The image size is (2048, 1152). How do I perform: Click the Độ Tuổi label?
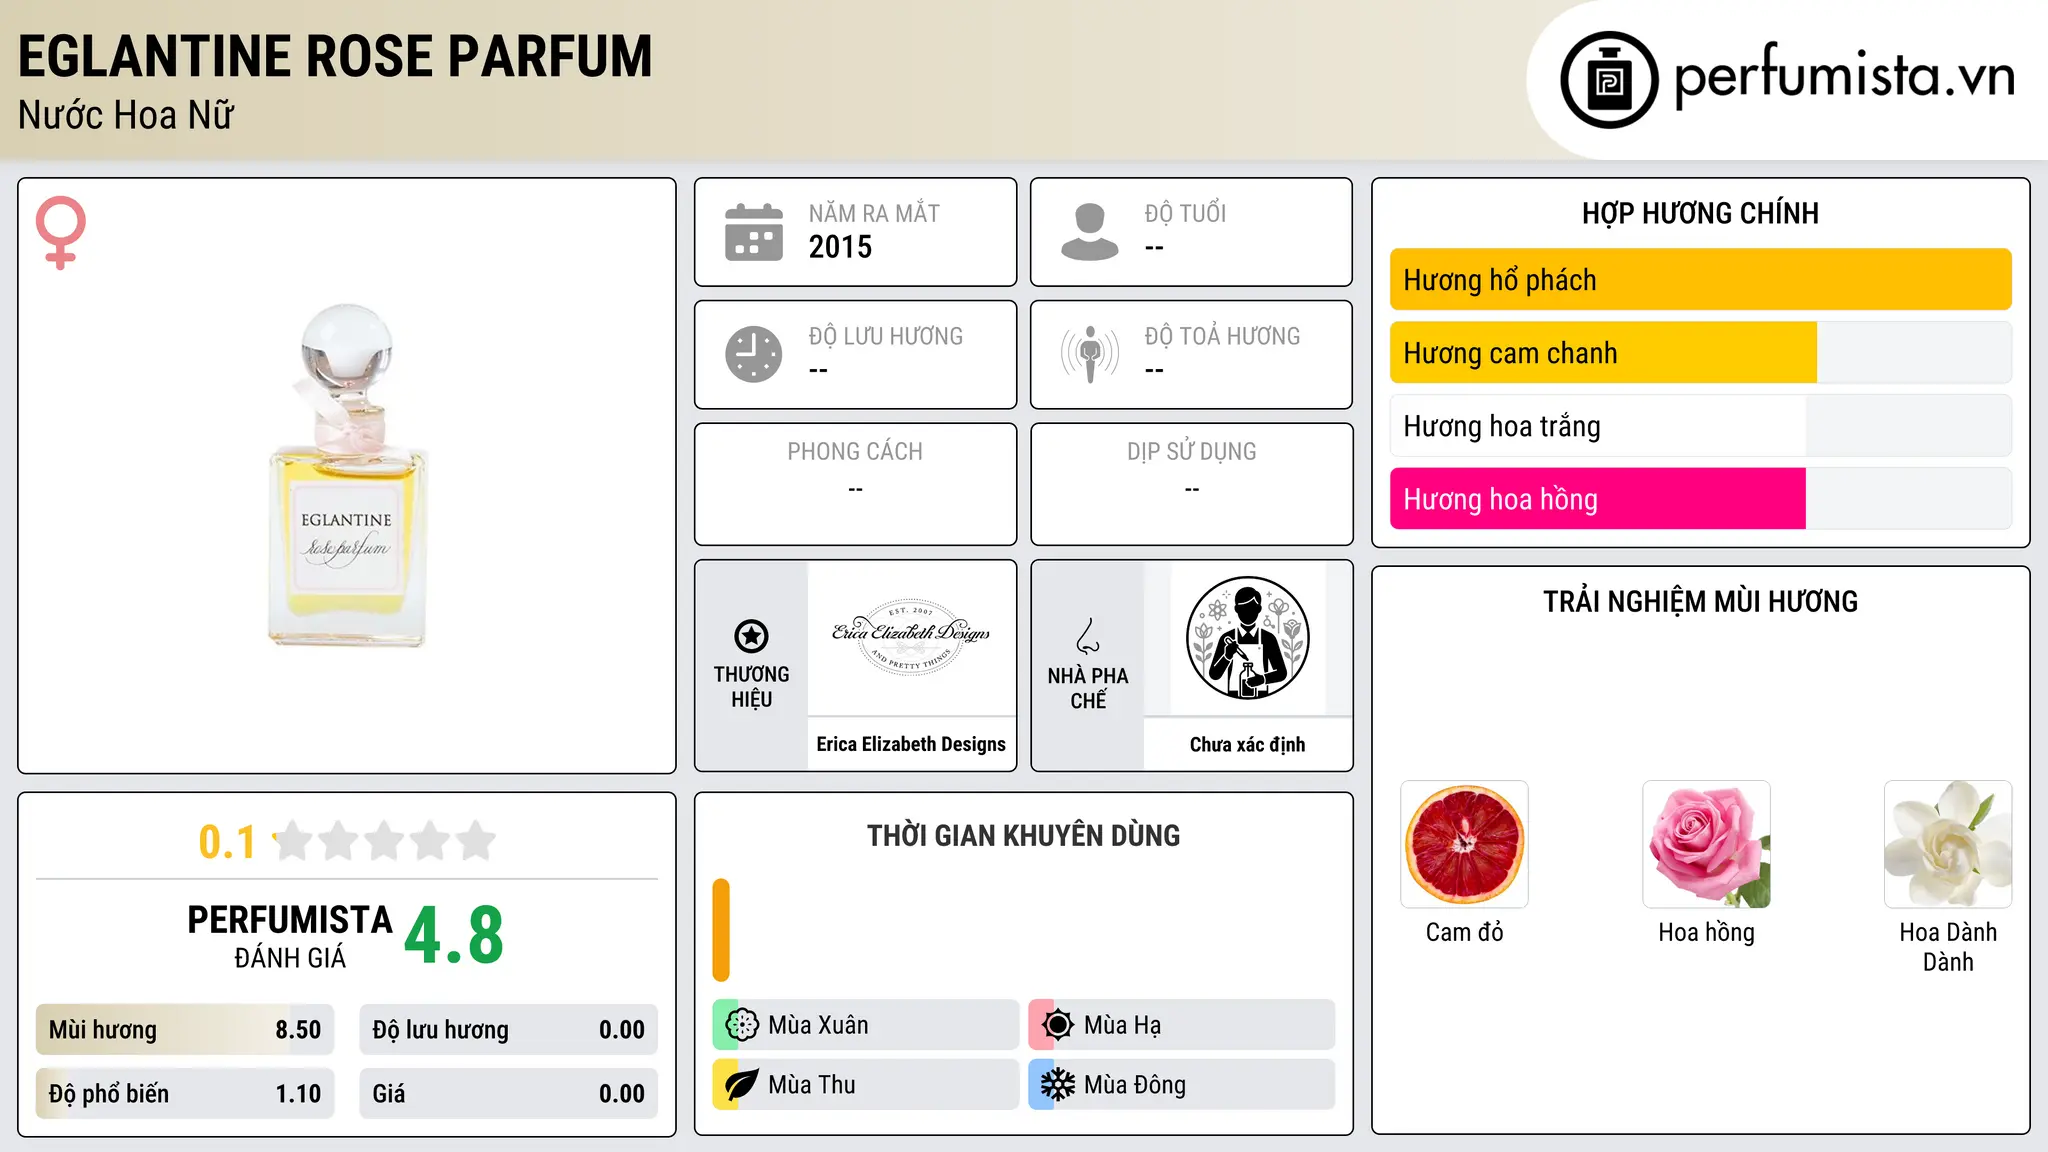pyautogui.click(x=1185, y=213)
